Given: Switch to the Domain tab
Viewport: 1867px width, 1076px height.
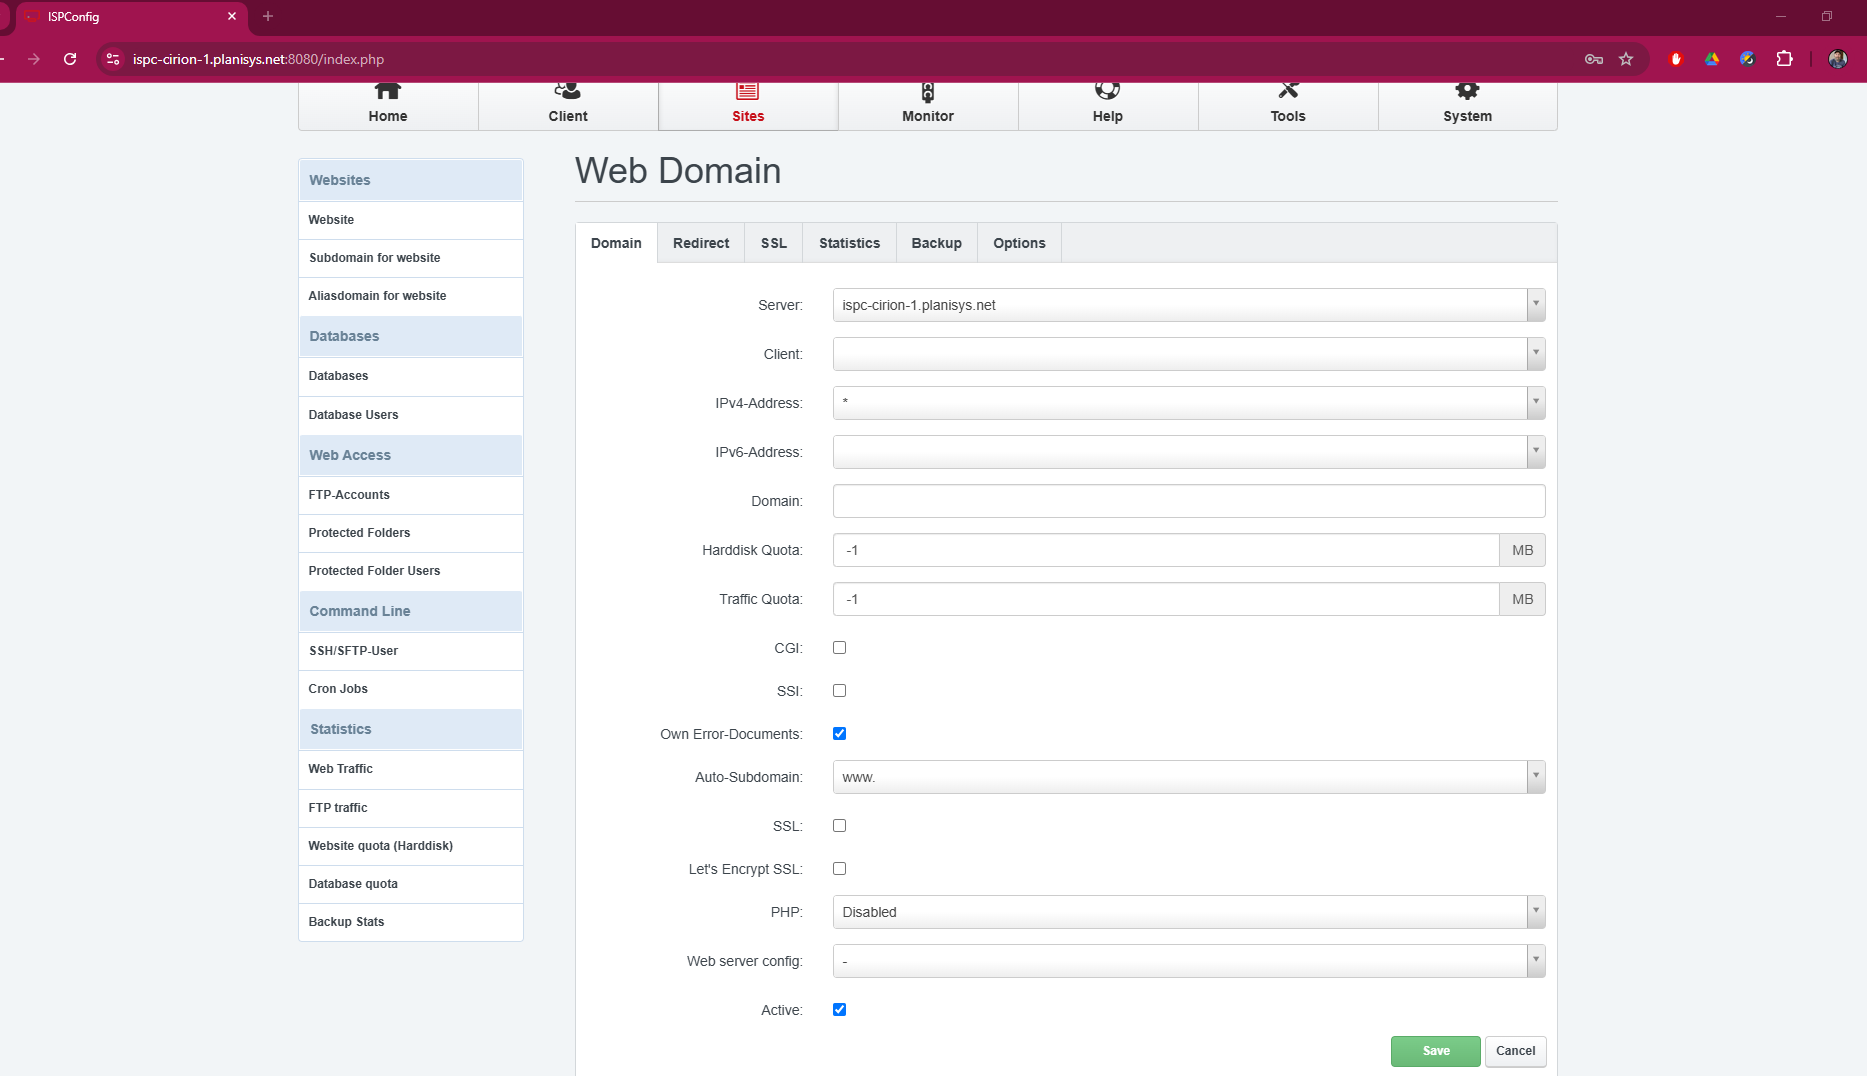Looking at the screenshot, I should 616,243.
